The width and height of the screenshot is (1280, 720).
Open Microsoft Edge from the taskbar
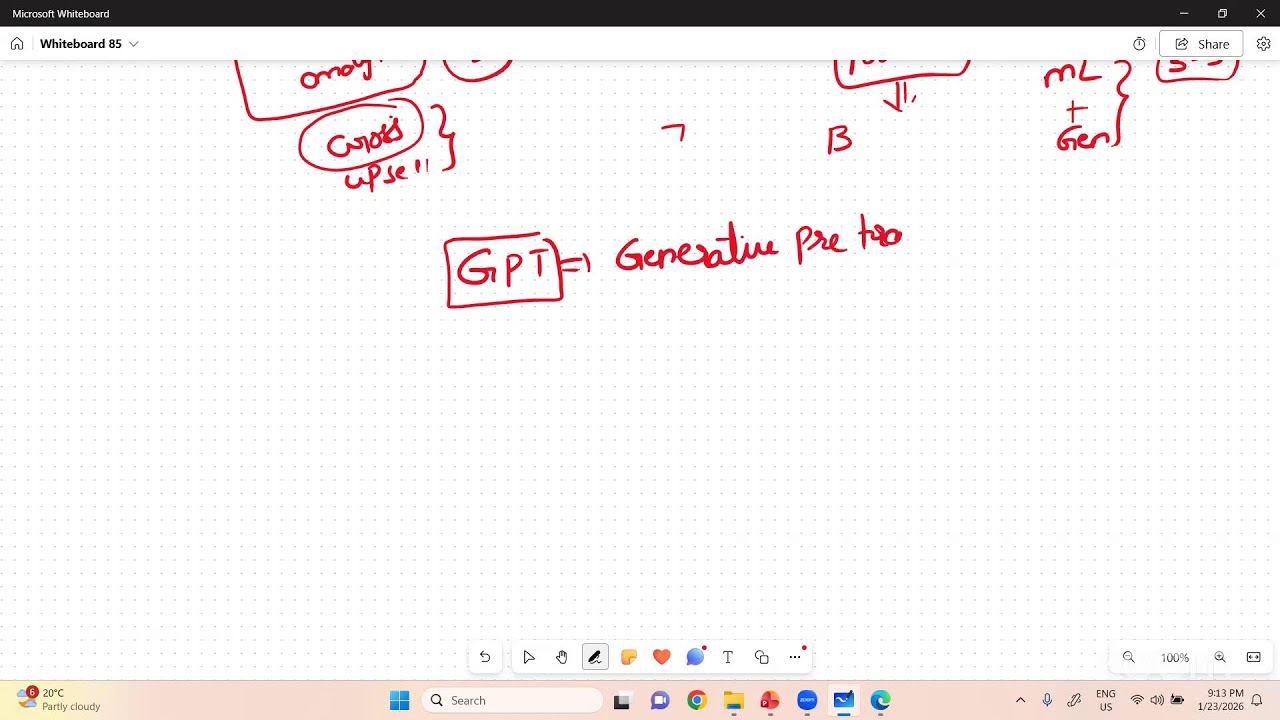[x=880, y=701]
